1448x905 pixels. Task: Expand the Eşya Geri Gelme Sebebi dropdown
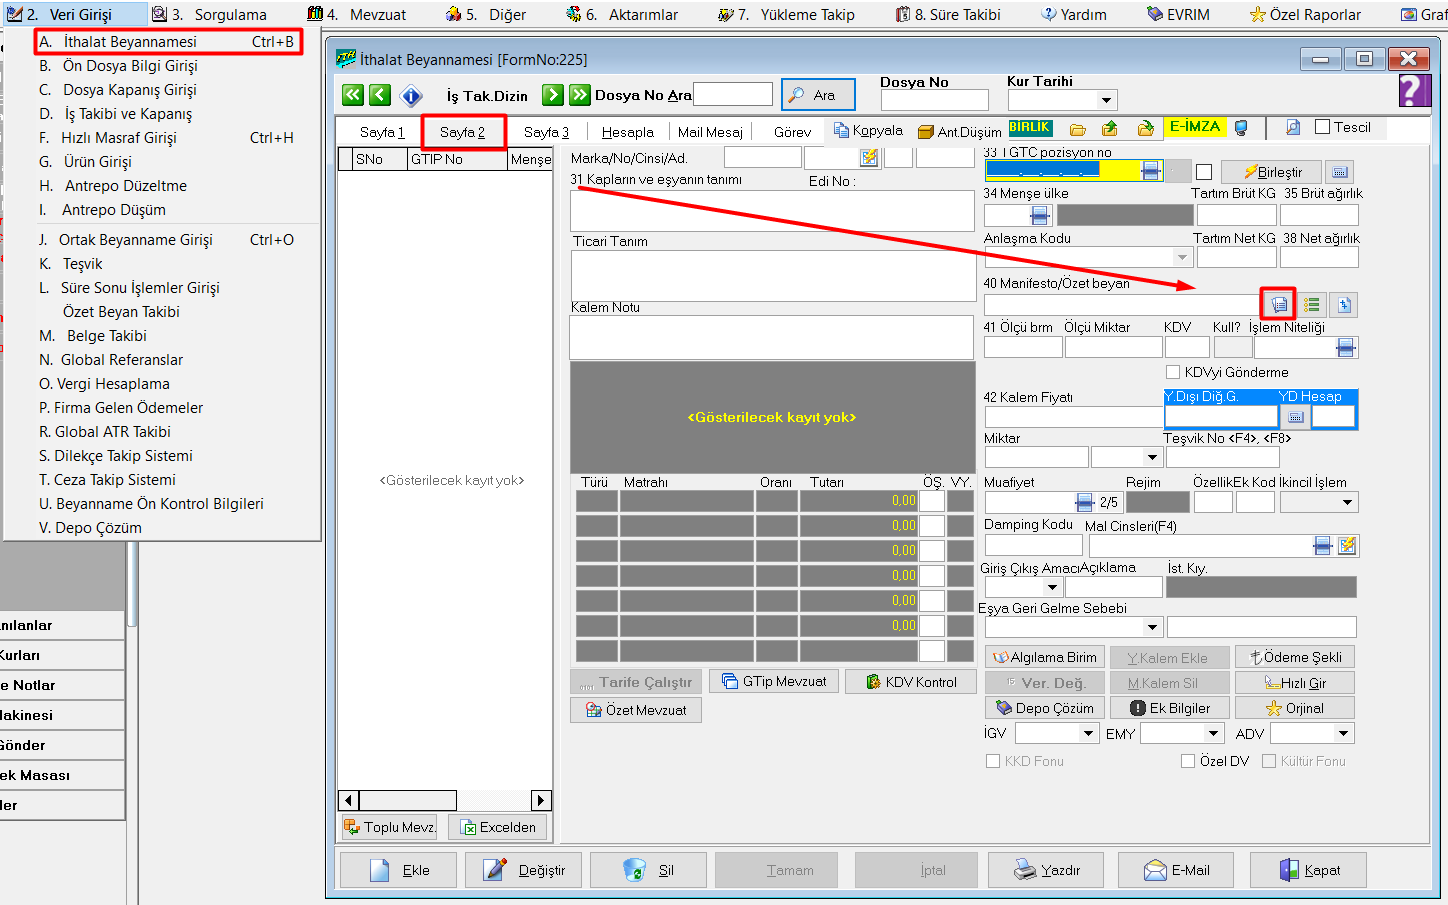1152,627
